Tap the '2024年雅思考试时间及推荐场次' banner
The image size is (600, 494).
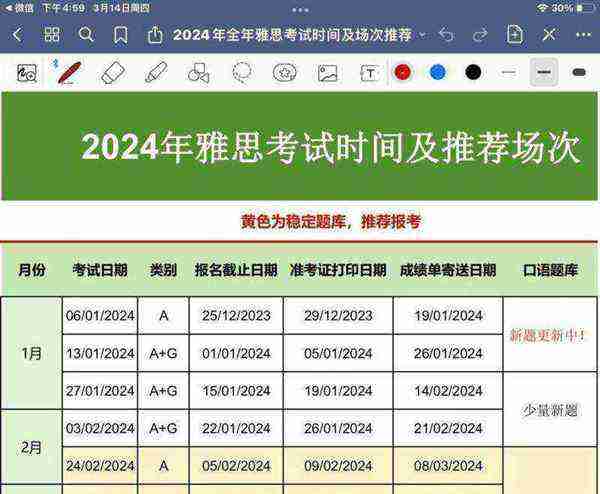point(299,146)
